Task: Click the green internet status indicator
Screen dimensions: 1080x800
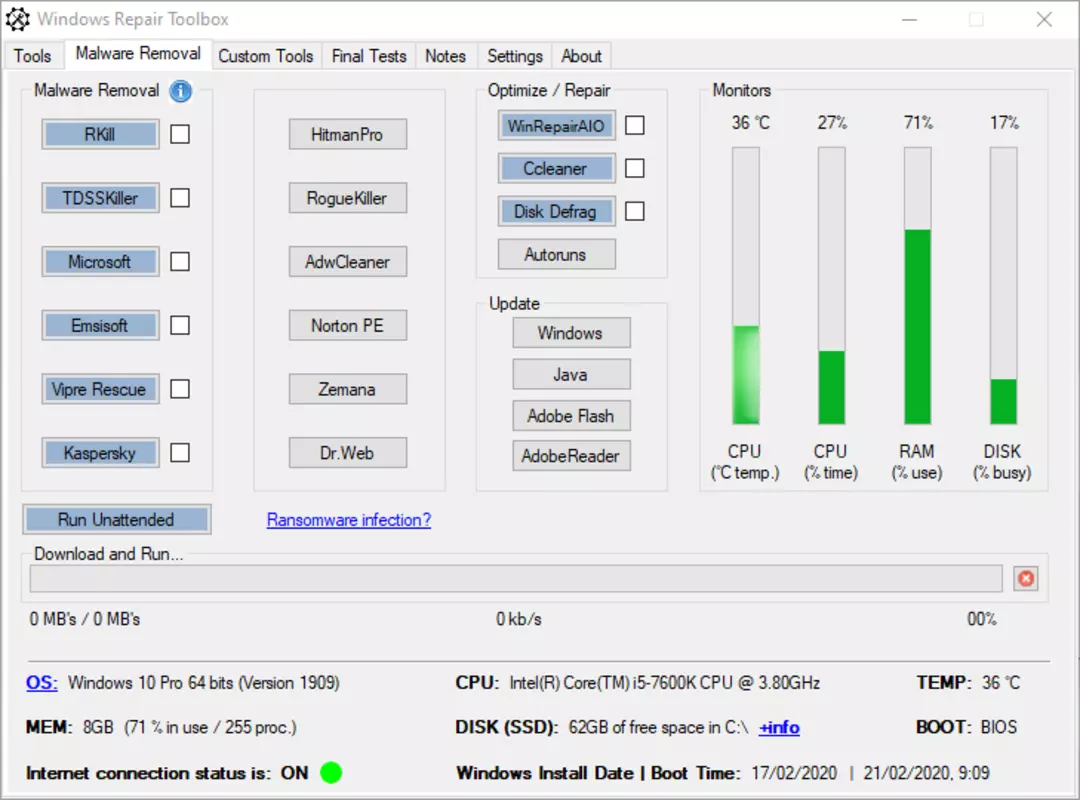Action: click(331, 772)
